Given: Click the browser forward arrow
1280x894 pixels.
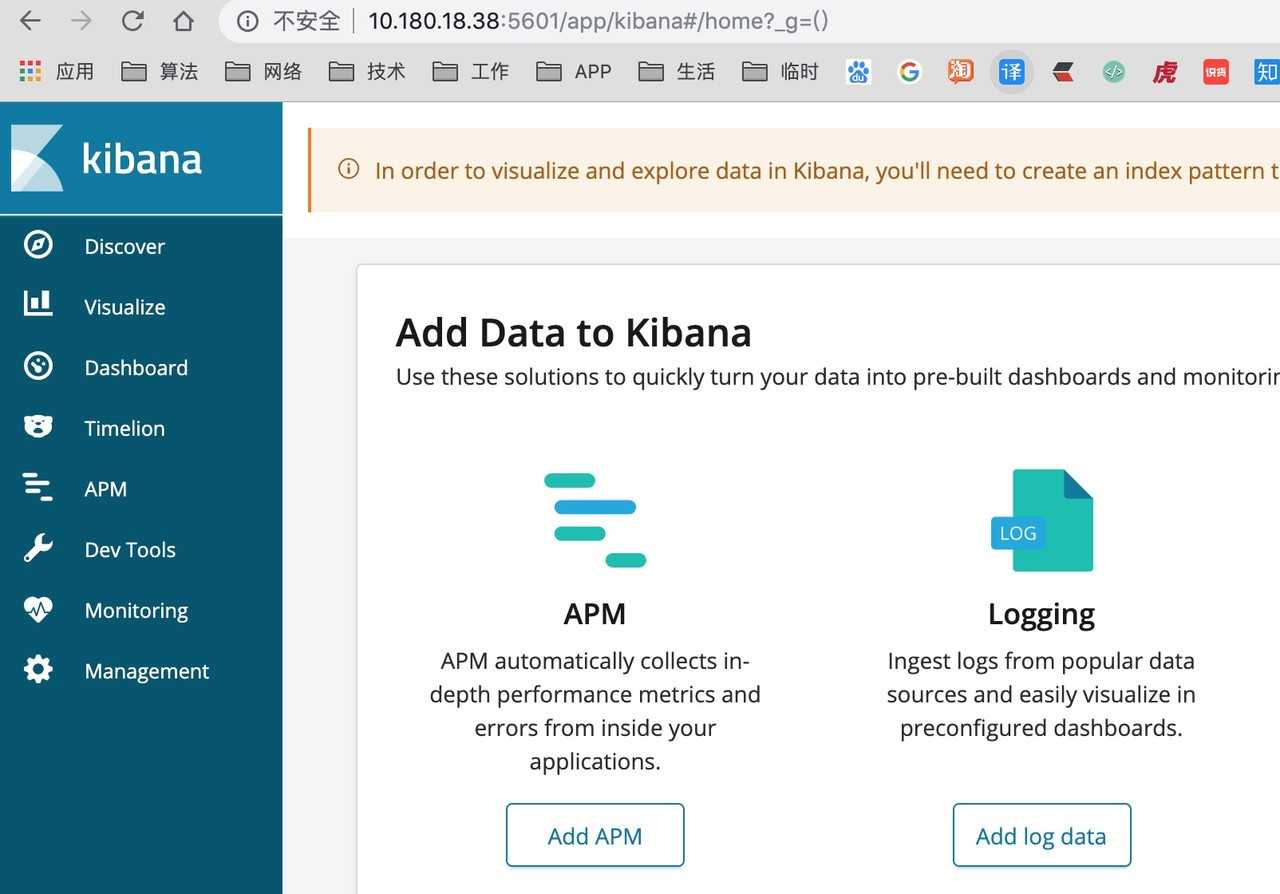Looking at the screenshot, I should 82,20.
